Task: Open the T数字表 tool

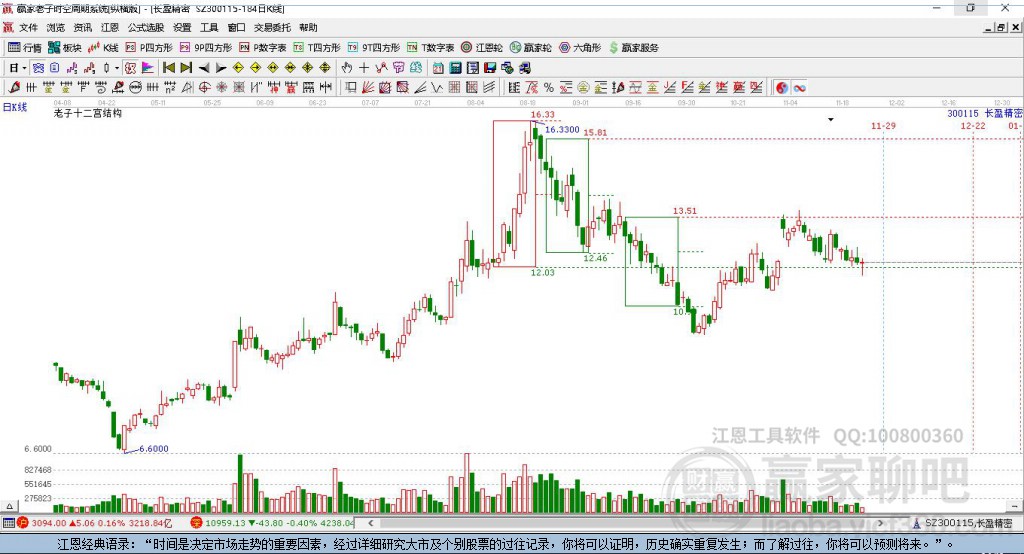Action: point(430,48)
